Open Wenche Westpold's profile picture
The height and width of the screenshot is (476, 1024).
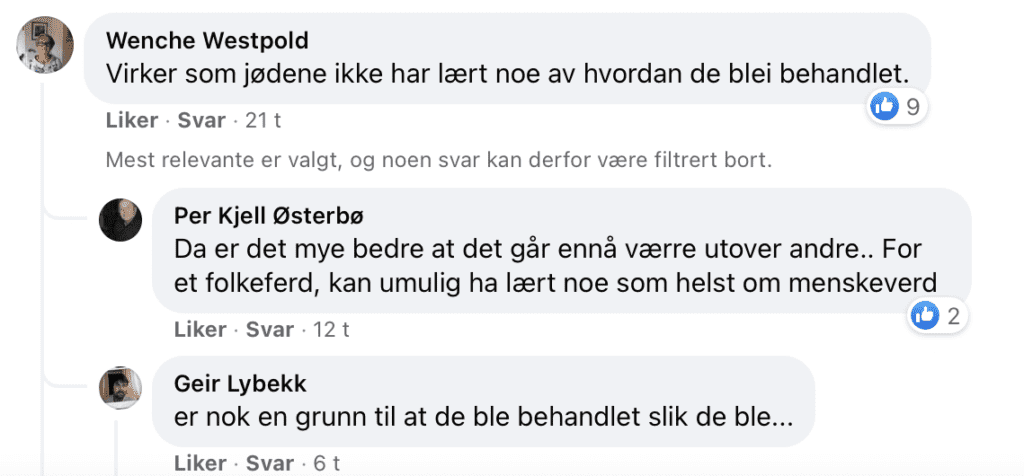coord(44,44)
